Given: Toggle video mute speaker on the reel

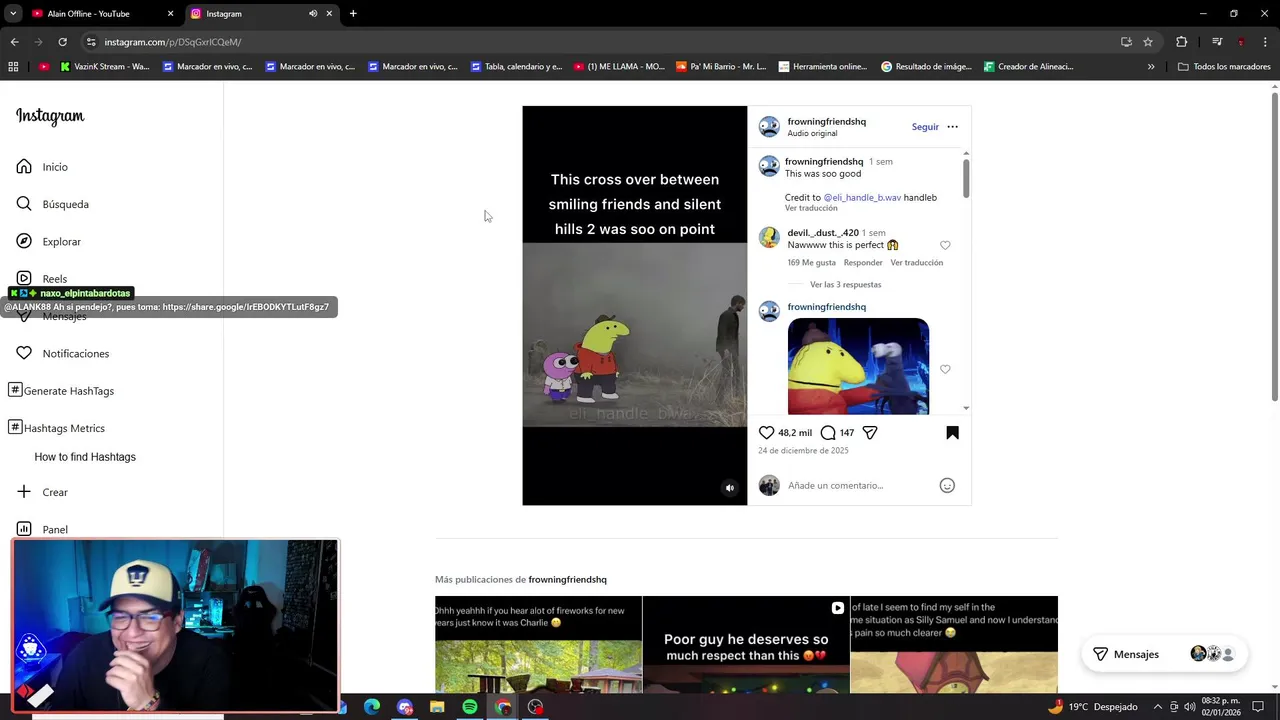Looking at the screenshot, I should point(730,488).
